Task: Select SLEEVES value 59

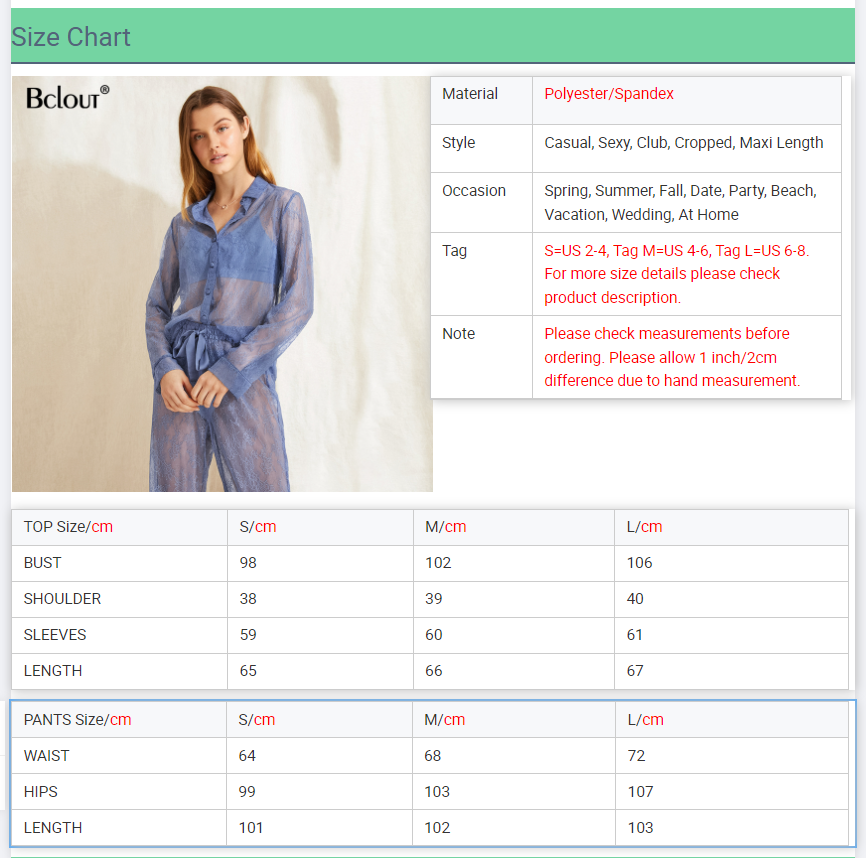Action: point(248,635)
